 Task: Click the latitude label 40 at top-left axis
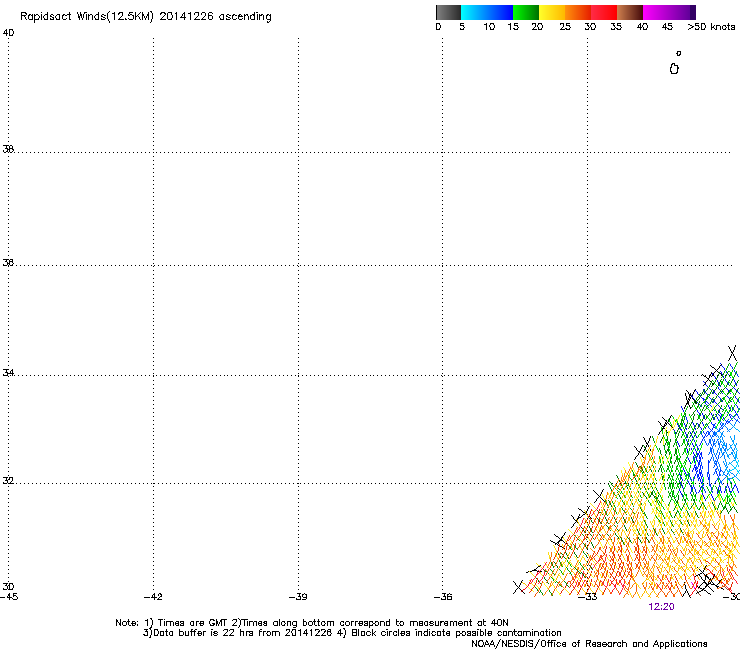(8, 33)
